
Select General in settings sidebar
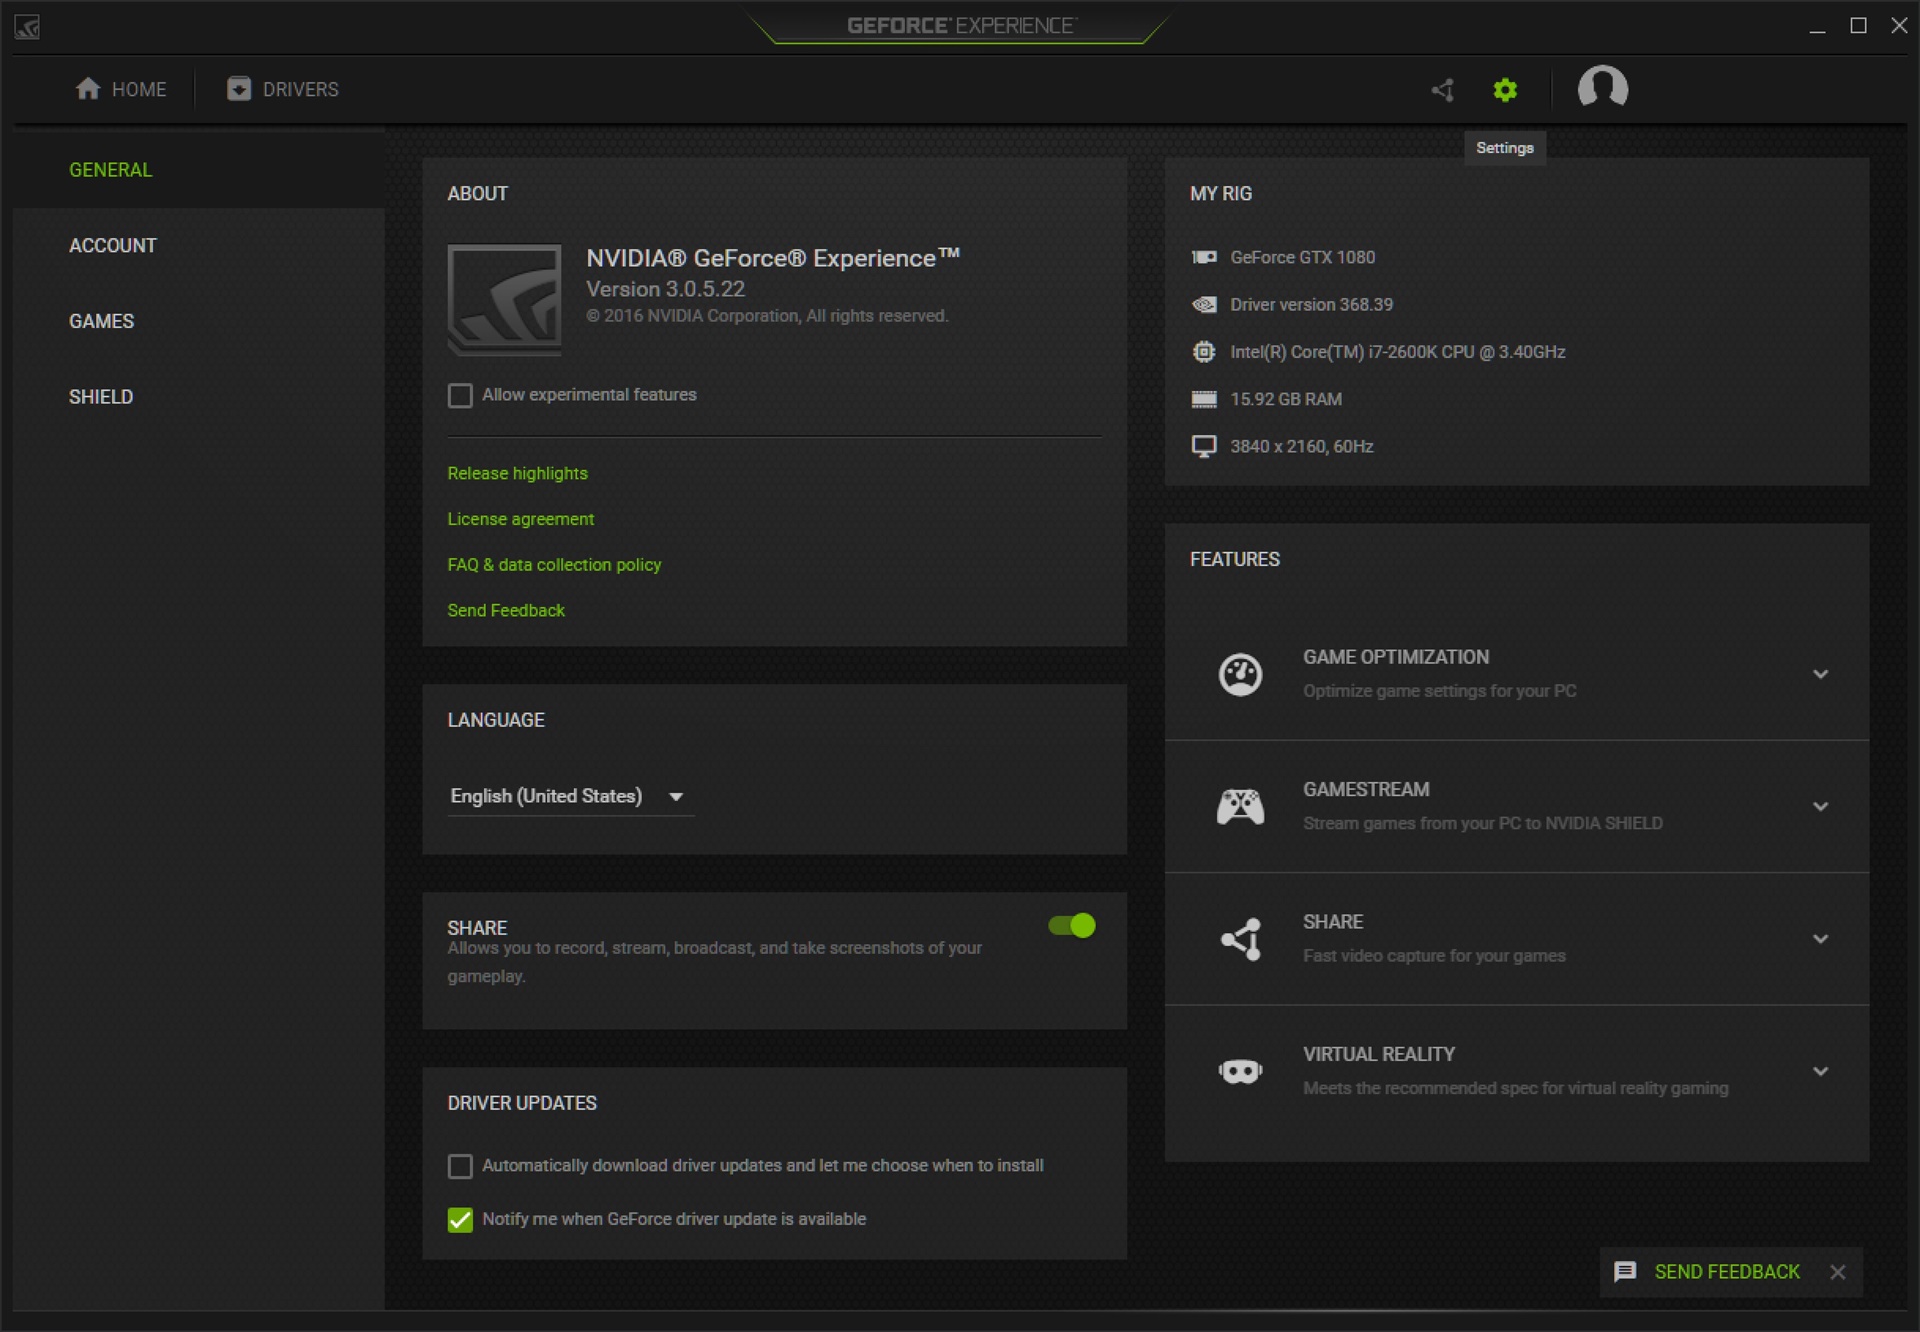(111, 170)
